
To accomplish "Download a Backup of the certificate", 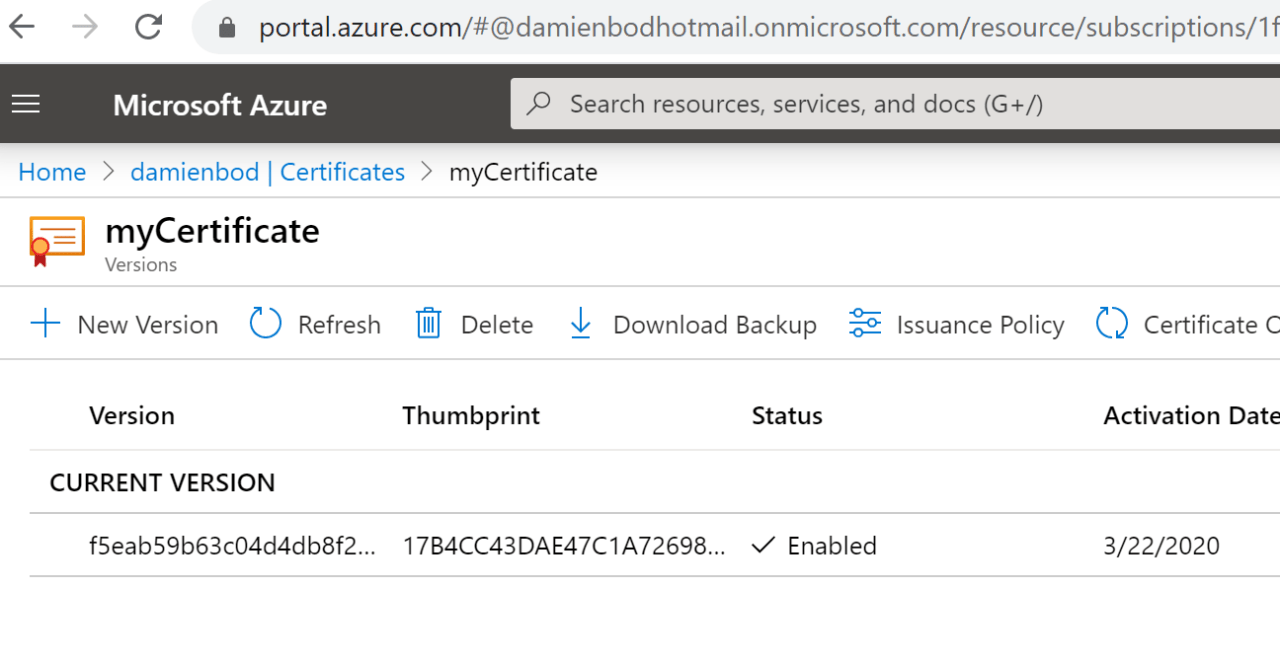I will pyautogui.click(x=691, y=324).
